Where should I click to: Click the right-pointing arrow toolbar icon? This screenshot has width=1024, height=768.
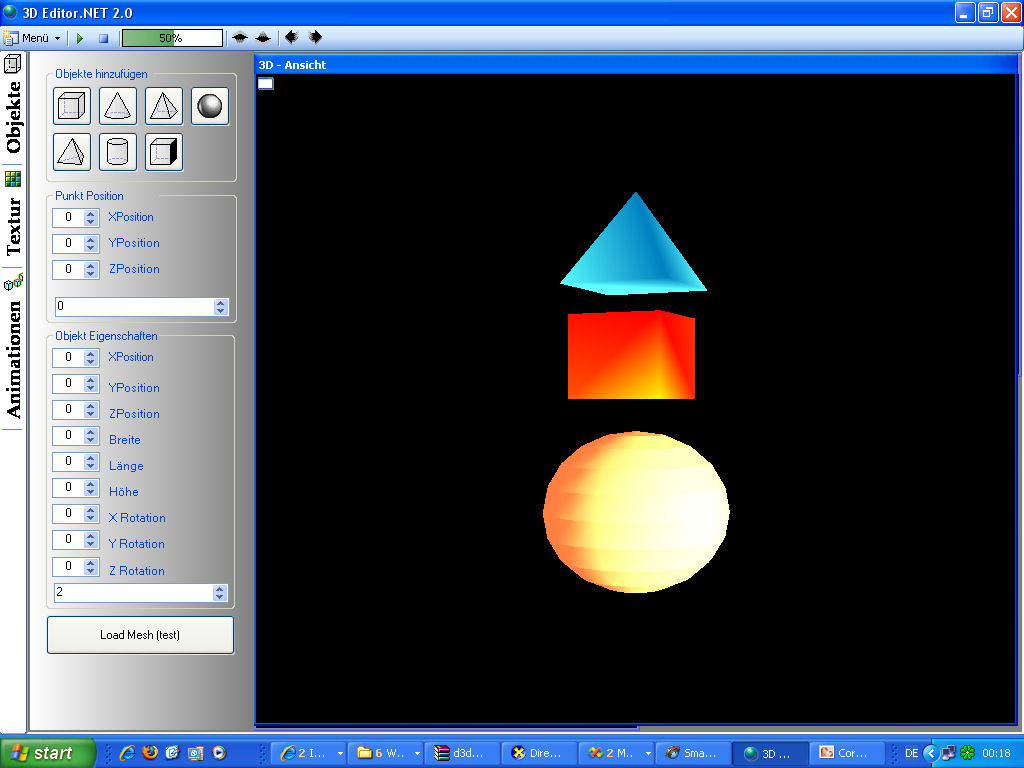(315, 37)
